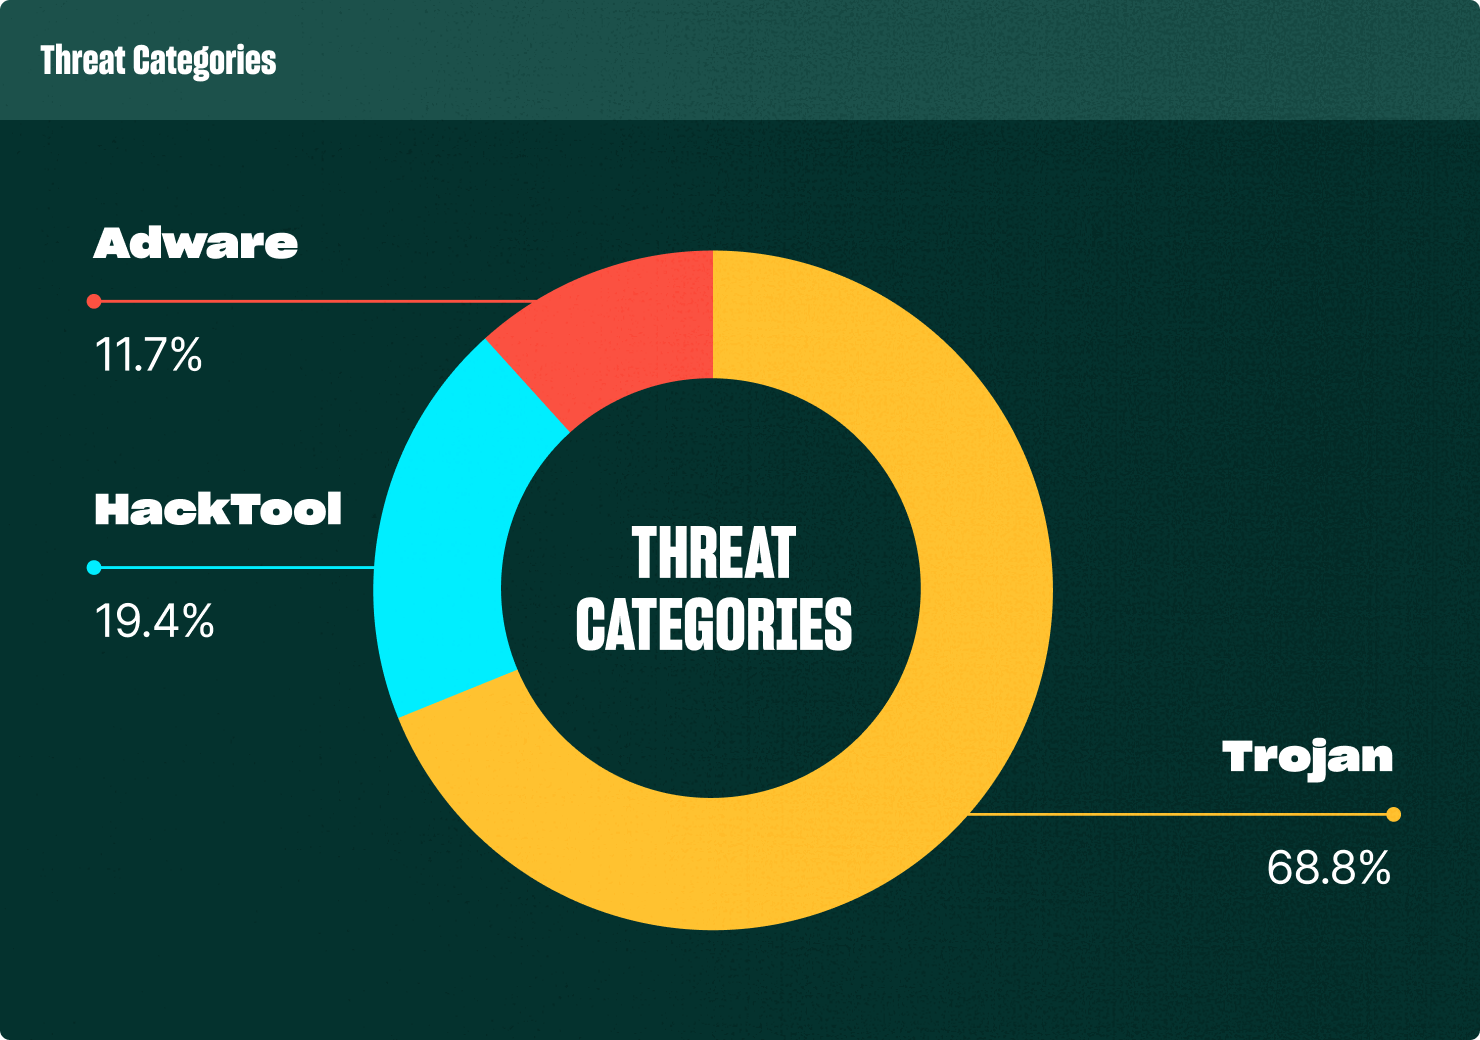Click the Trojan category label
1480x1040 pixels.
[x=1307, y=757]
